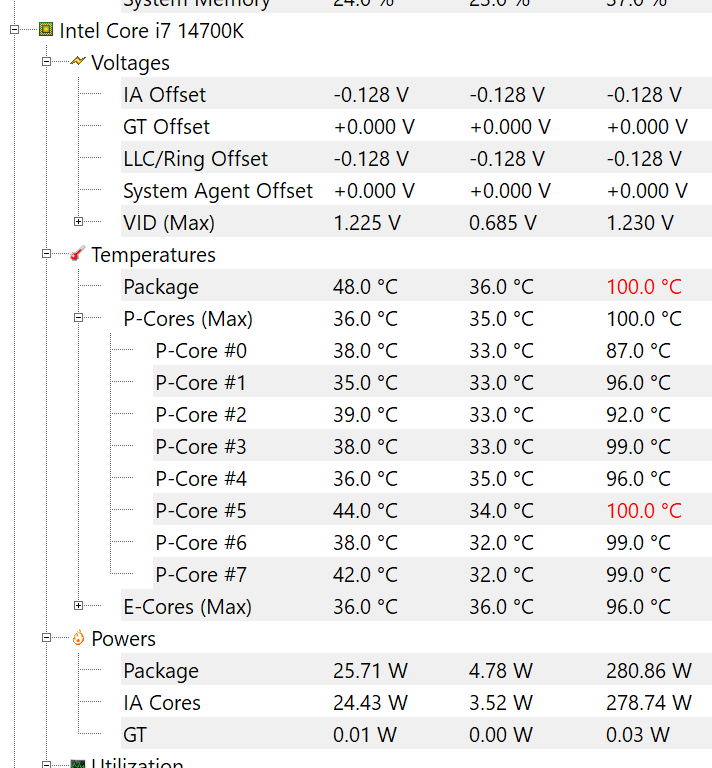
Task: Click the Powers flame icon
Action: [x=78, y=638]
